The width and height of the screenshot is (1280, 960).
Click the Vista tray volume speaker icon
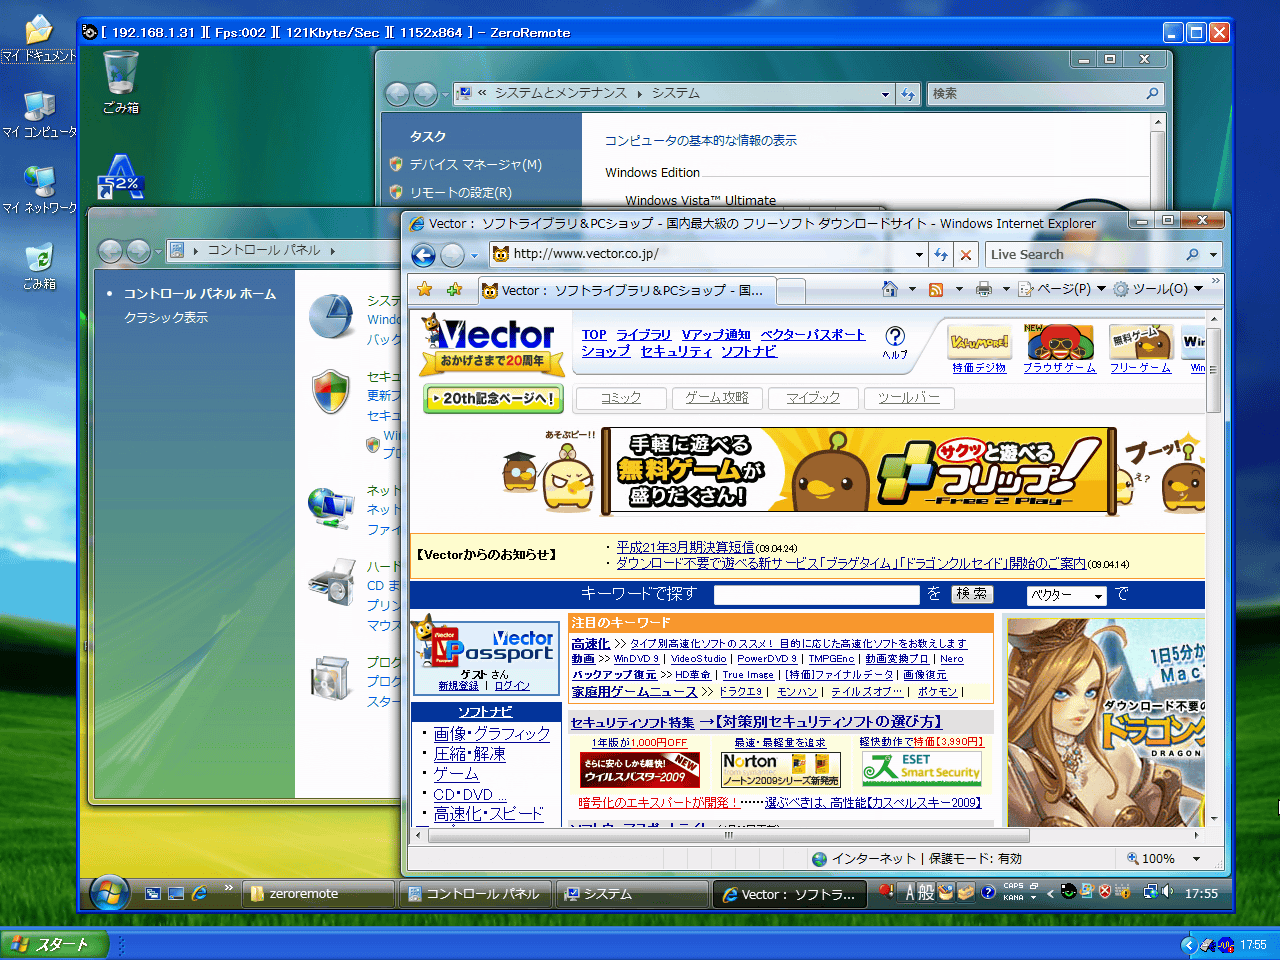point(1167,892)
